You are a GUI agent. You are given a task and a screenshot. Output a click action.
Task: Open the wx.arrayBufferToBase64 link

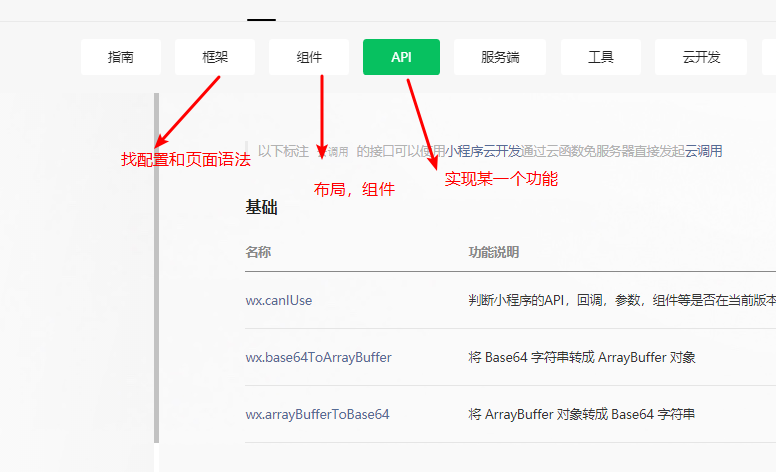pos(317,414)
